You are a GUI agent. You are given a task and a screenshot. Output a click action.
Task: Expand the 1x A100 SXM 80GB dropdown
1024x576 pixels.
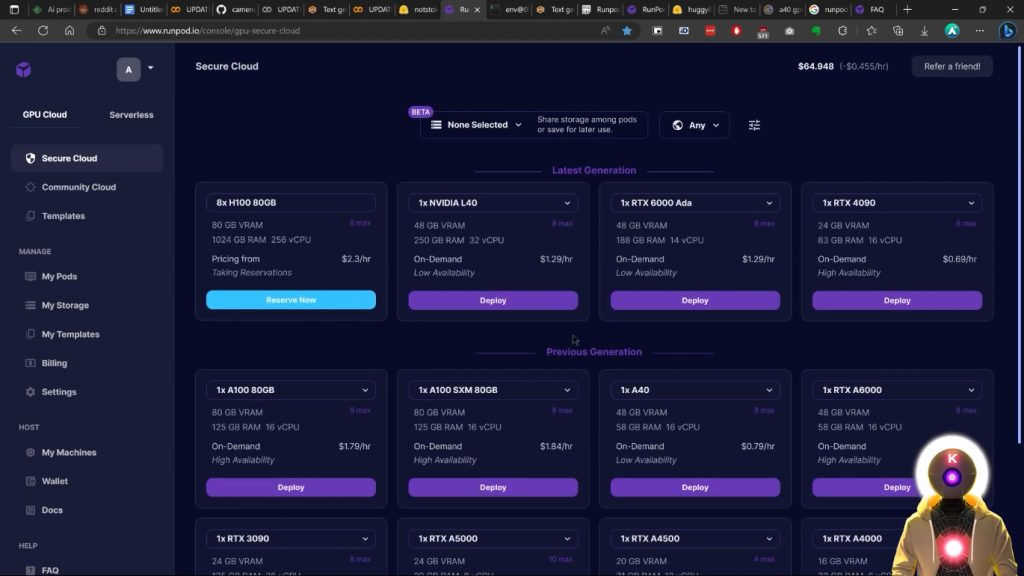click(493, 390)
